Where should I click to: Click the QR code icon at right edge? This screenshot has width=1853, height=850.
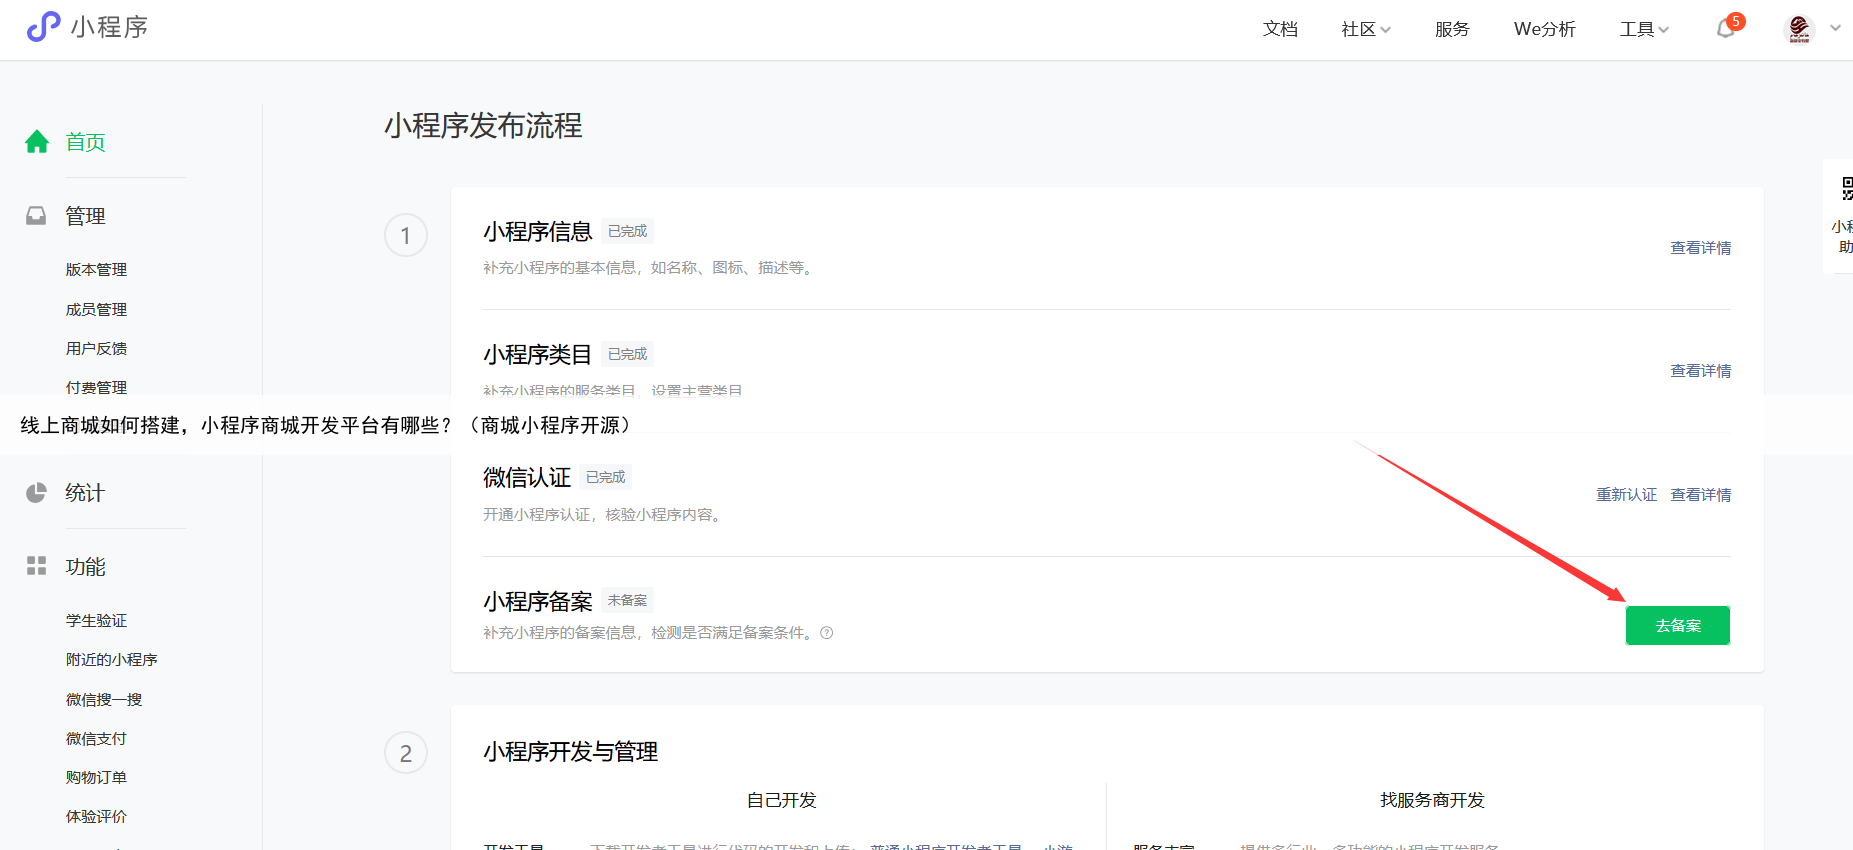pyautogui.click(x=1846, y=188)
